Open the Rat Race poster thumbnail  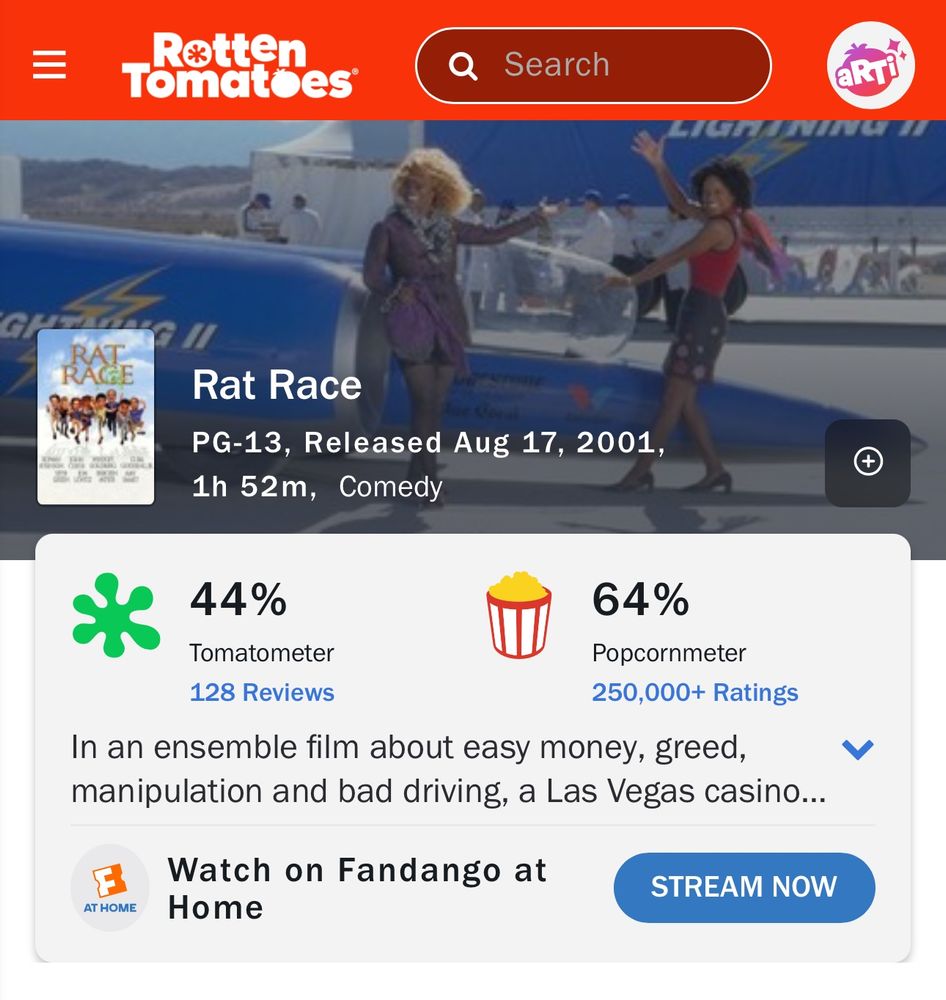[x=96, y=417]
